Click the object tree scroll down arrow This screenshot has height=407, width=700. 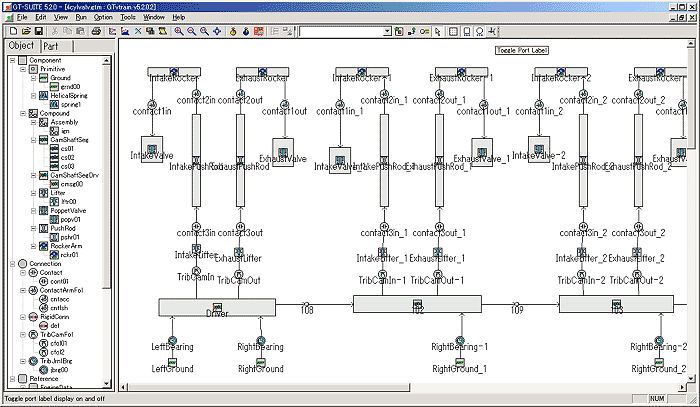106,383
